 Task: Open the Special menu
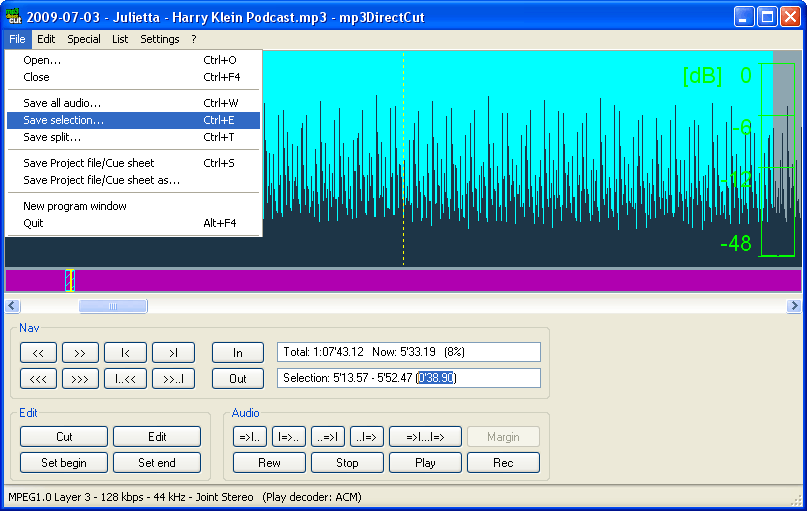84,39
